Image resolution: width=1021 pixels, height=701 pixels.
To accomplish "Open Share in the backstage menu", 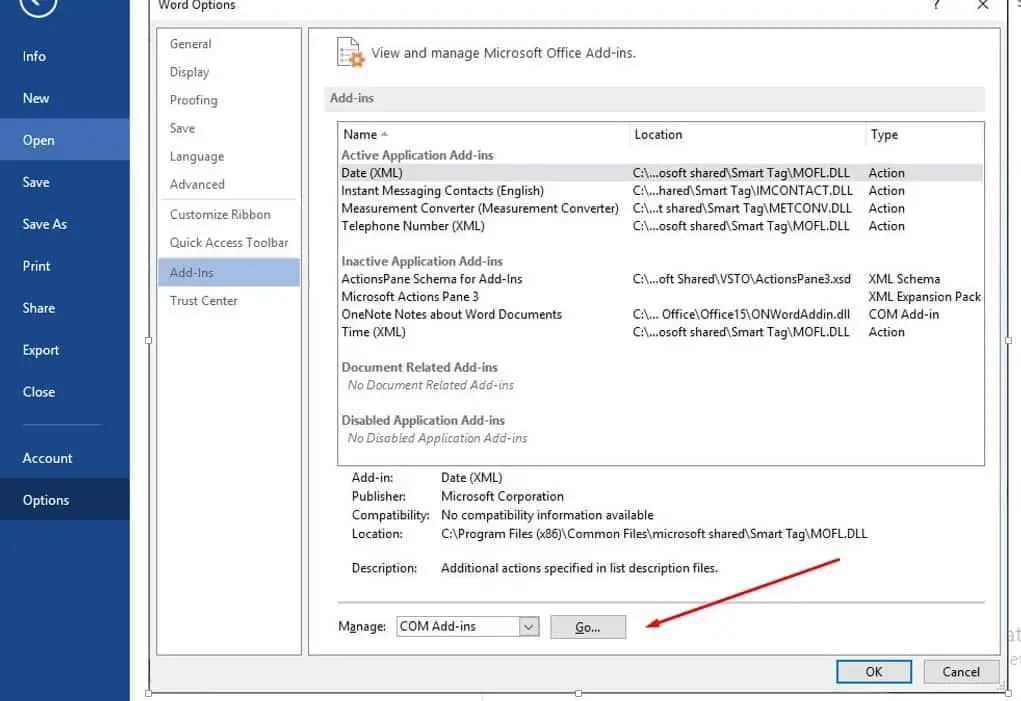I will pyautogui.click(x=64, y=308).
